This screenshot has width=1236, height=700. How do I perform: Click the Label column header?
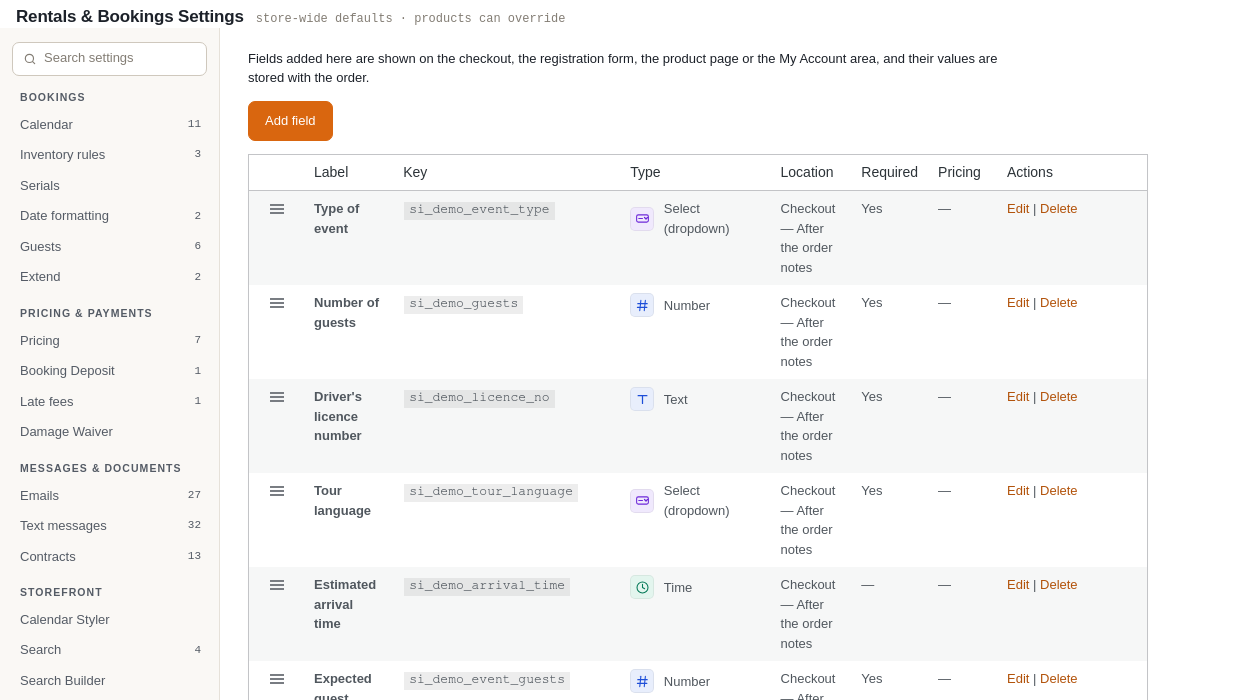[x=331, y=172]
